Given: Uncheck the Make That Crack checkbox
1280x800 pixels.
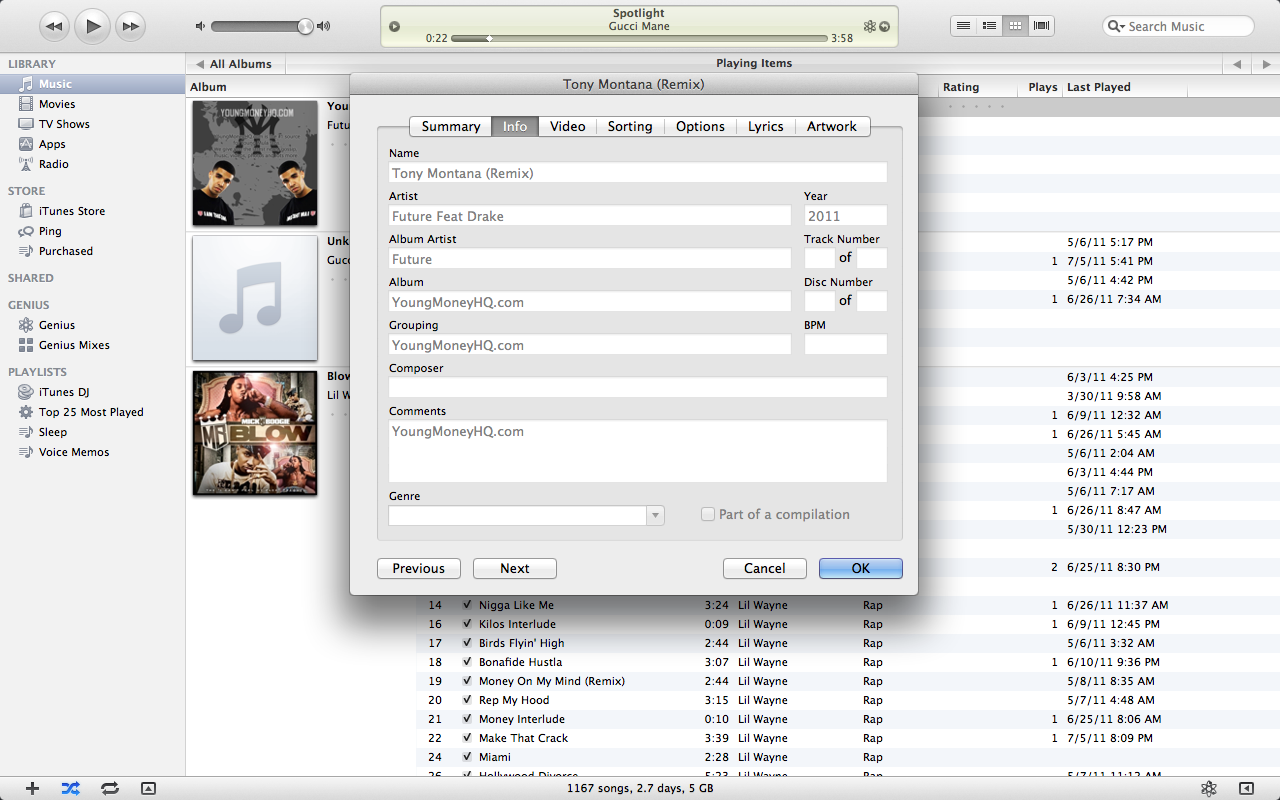Looking at the screenshot, I should coord(467,738).
